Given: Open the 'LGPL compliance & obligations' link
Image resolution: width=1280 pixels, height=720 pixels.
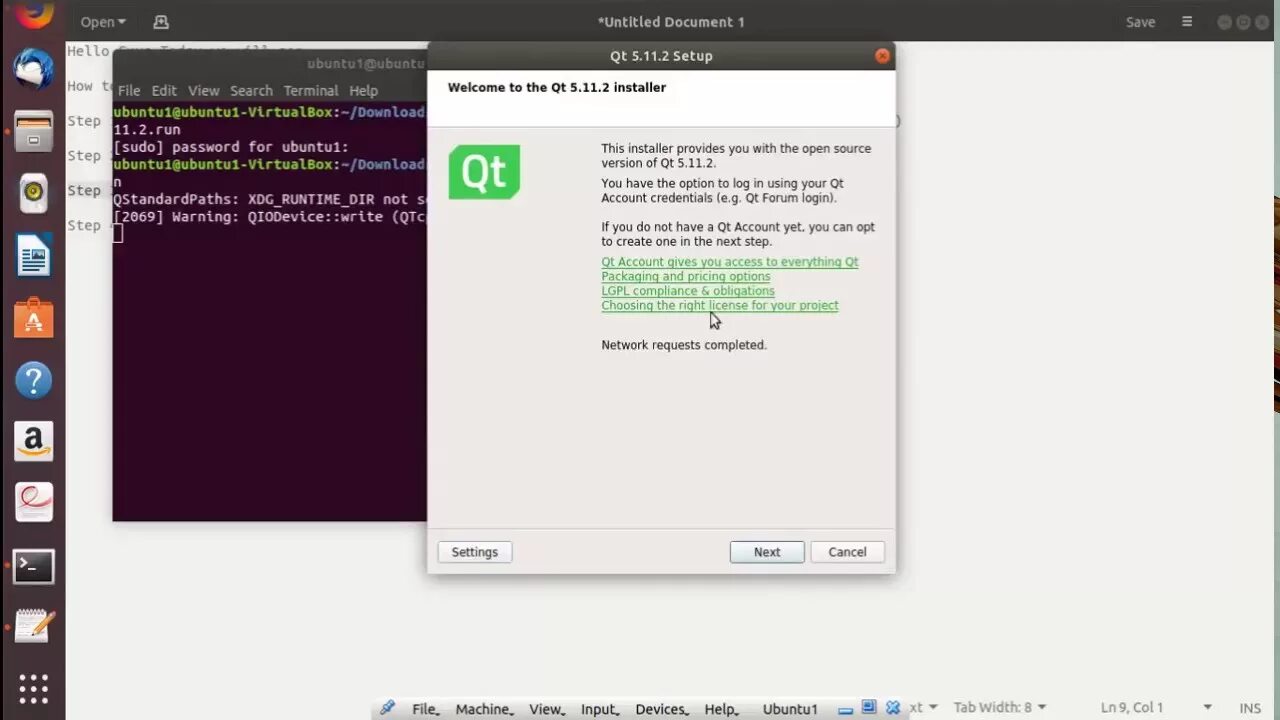Looking at the screenshot, I should 688,291.
